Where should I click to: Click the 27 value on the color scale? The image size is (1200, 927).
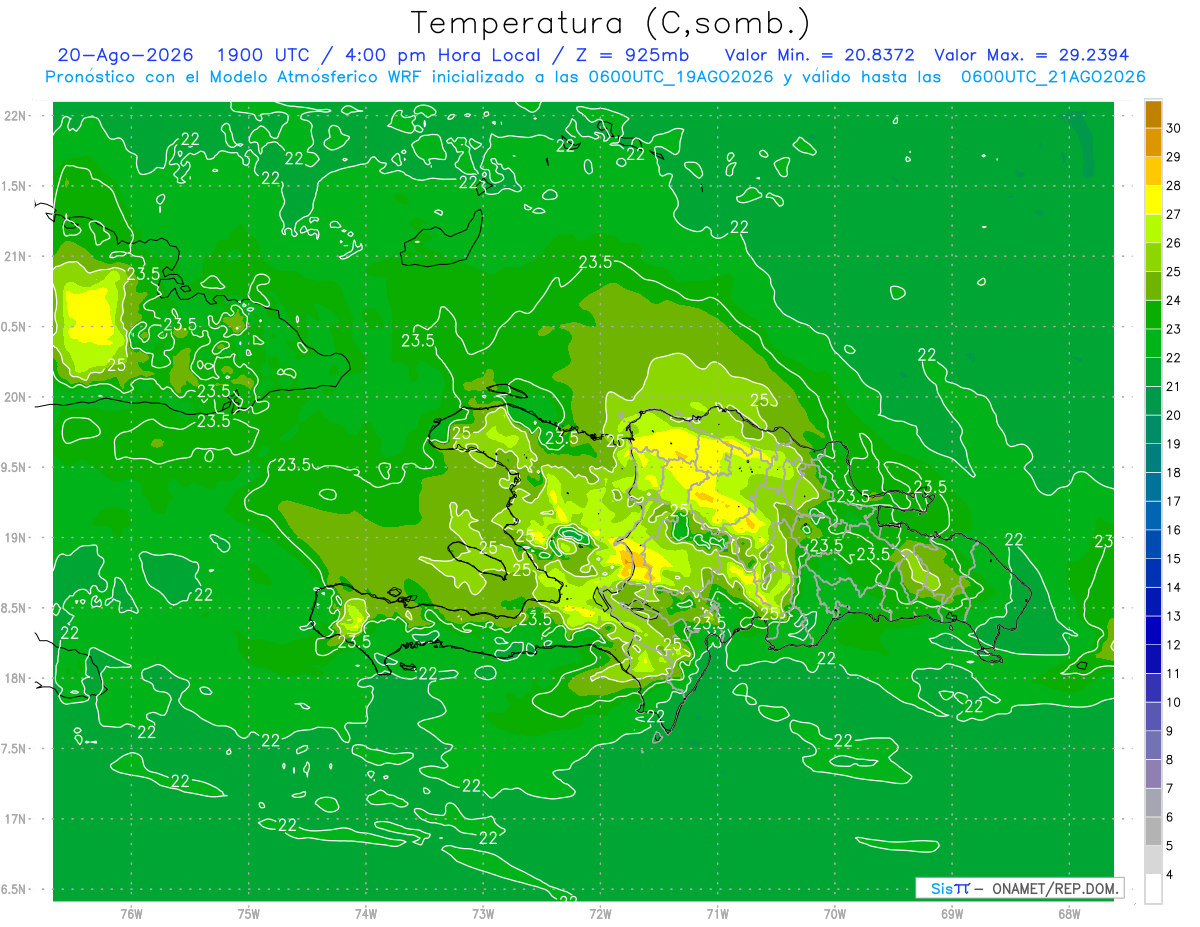[x=1174, y=214]
